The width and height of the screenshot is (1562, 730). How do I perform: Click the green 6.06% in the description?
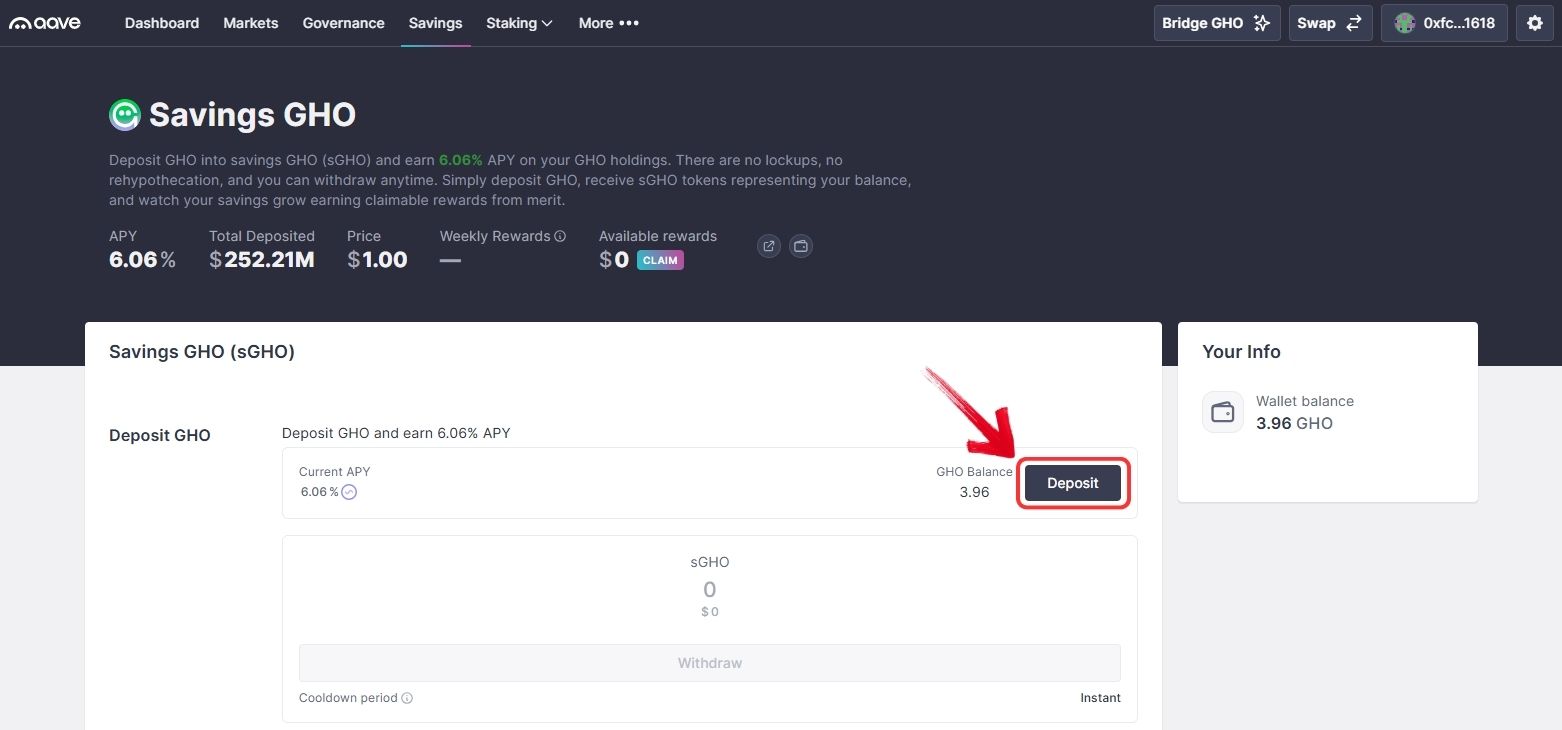click(x=461, y=160)
